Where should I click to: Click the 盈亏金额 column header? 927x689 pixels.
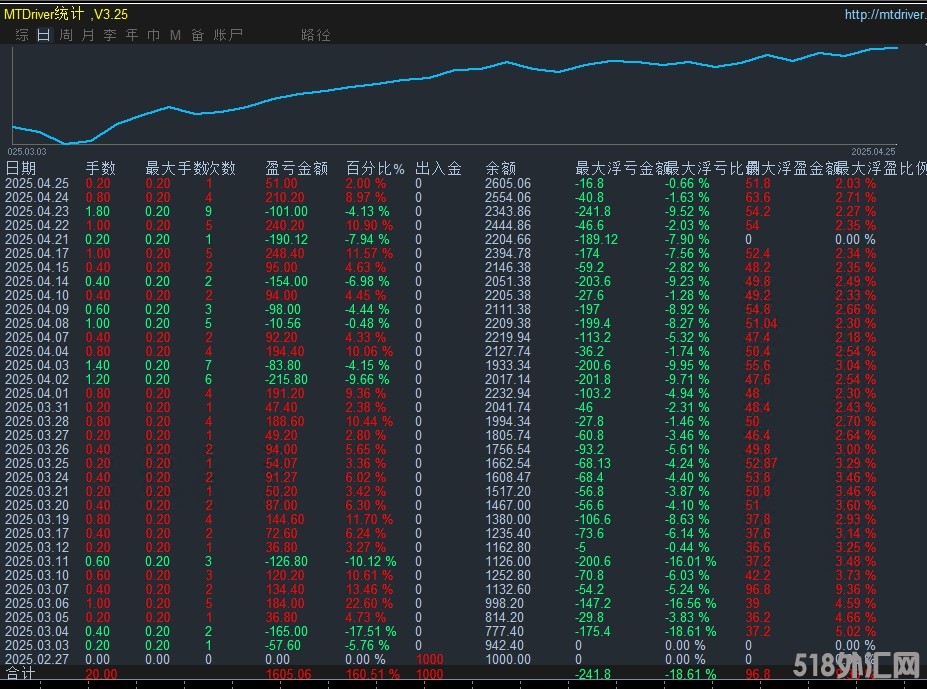tap(297, 168)
